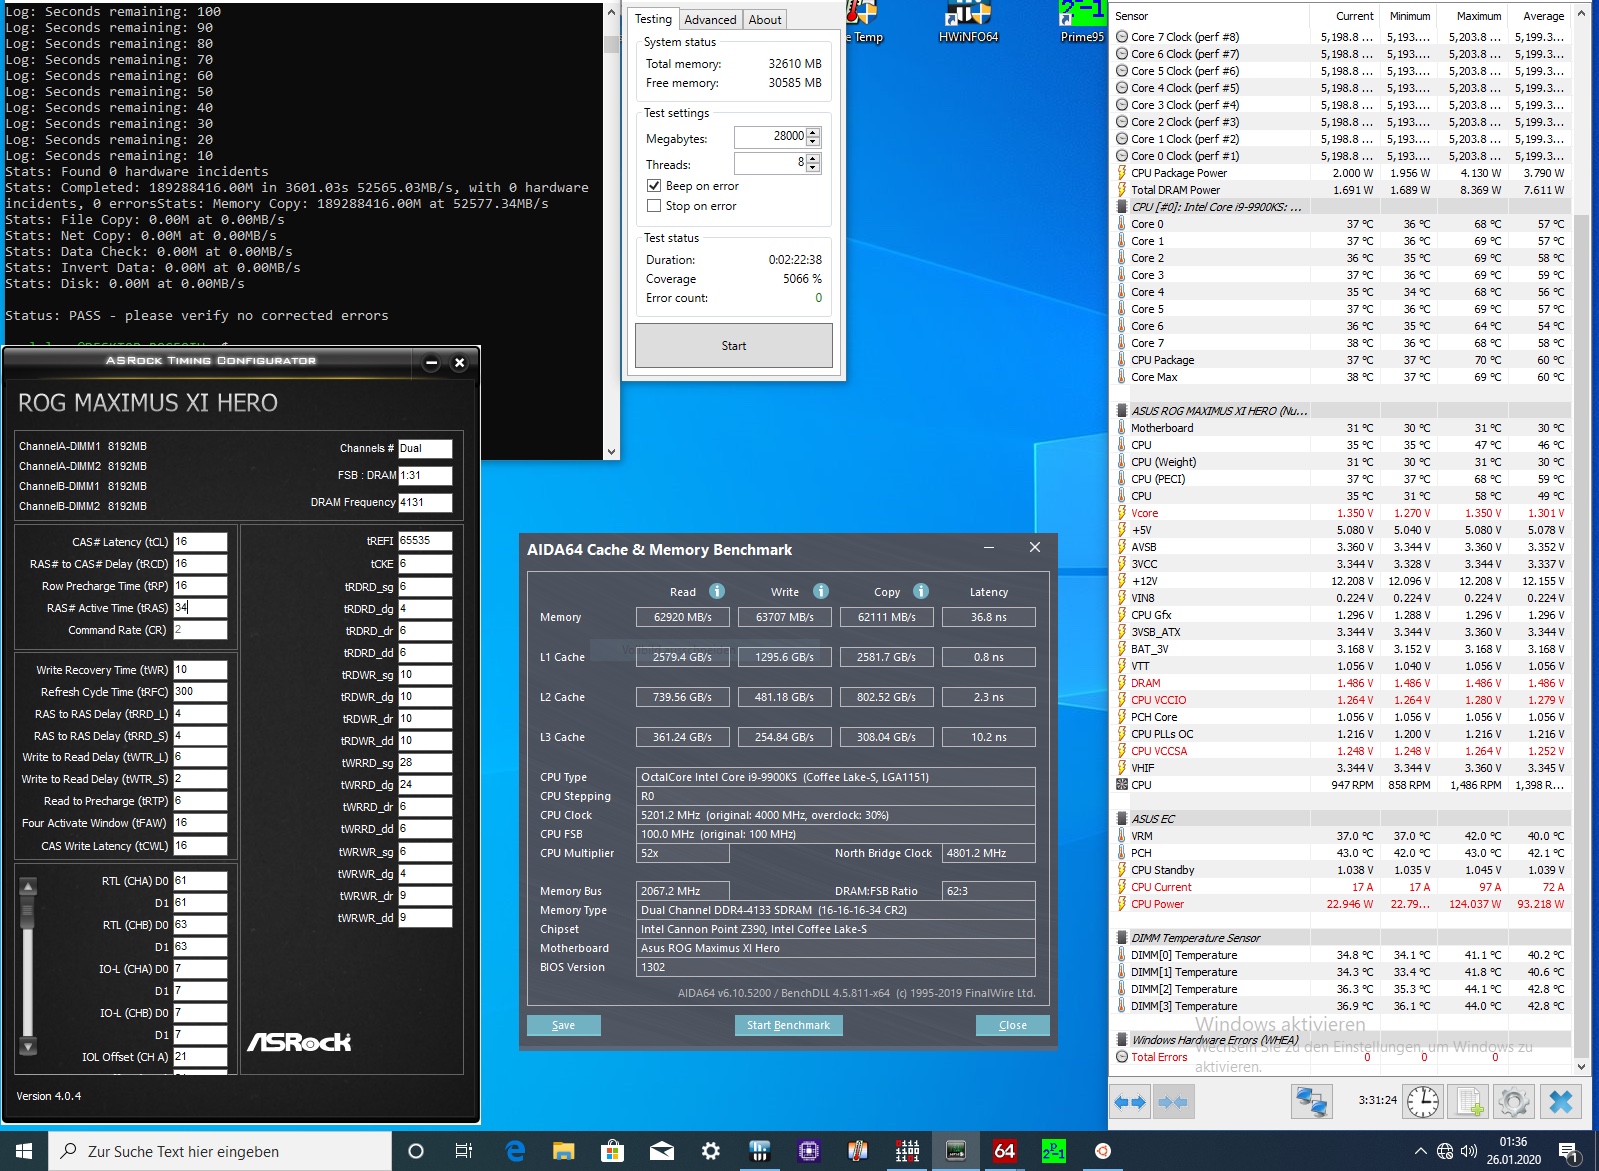Collapse ASUS ROG MAXIMUS XI HERO sensor group
The height and width of the screenshot is (1171, 1599).
1122,411
